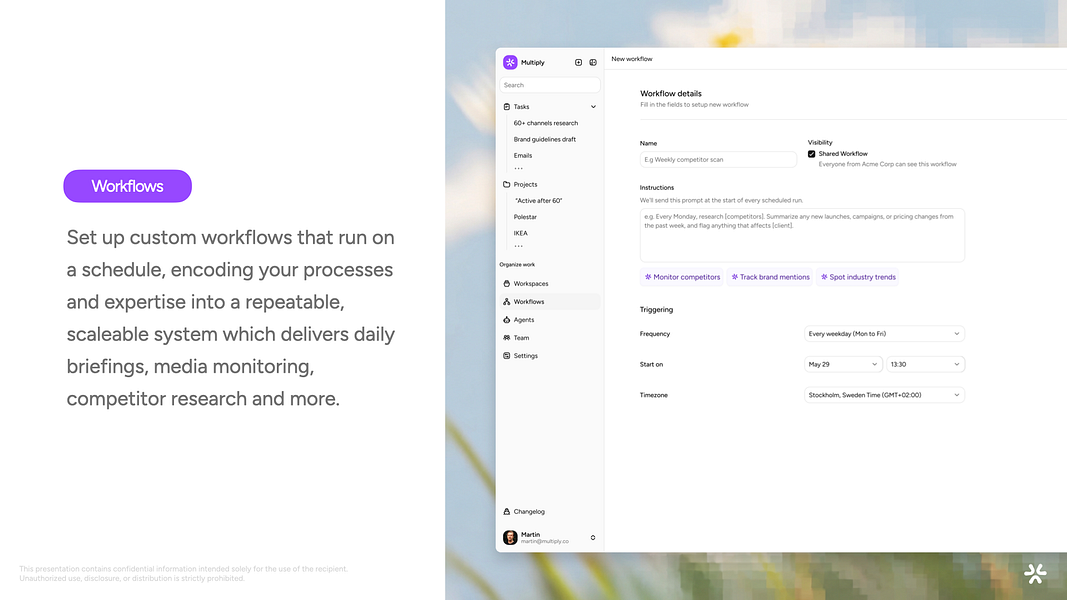1067x600 pixels.
Task: Open the Brand guidelines draft task
Action: tap(544, 139)
